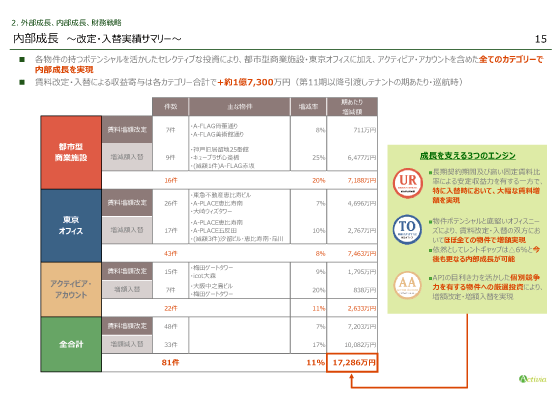Click the highlighted 17,286万円 total cell
560x396 pixels.
pyautogui.click(x=352, y=363)
